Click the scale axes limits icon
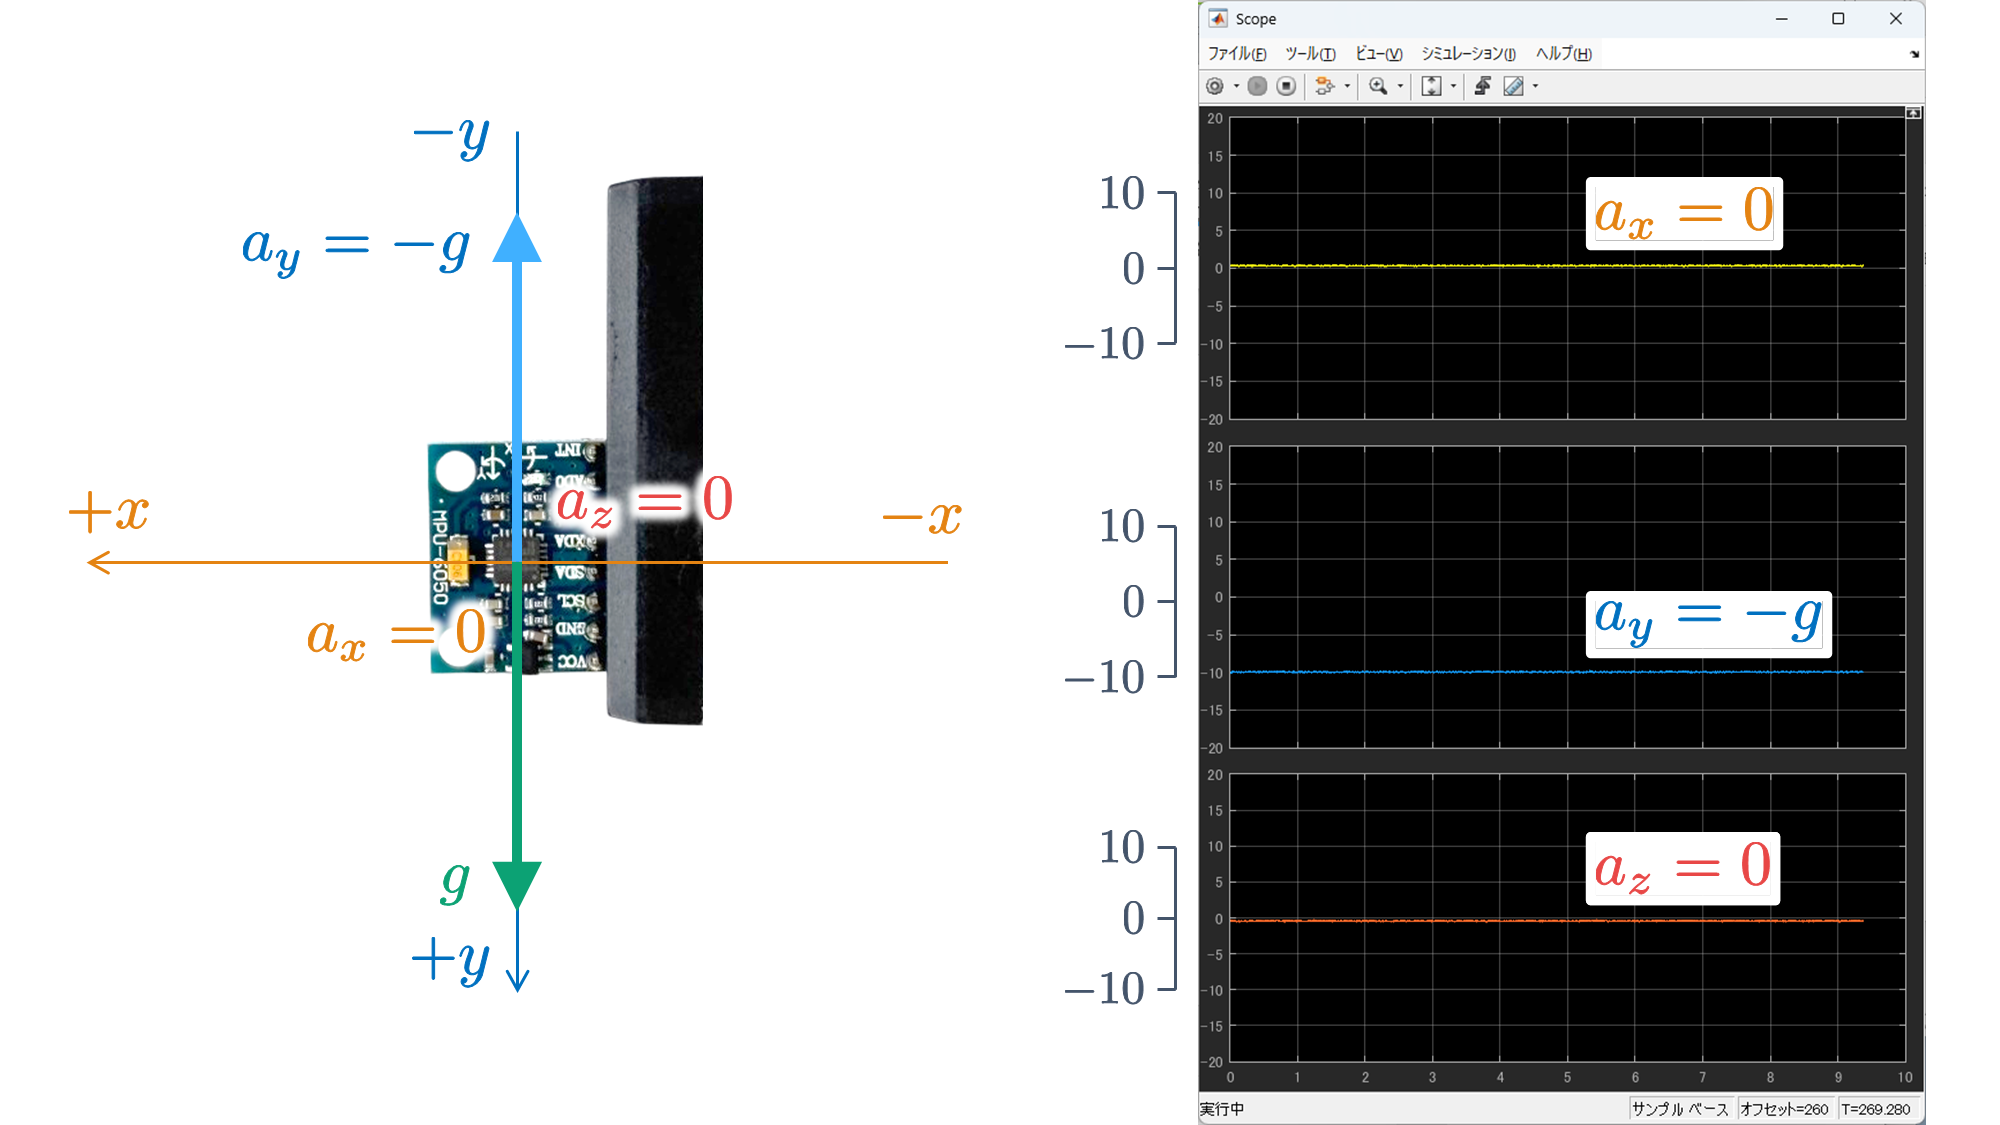Image resolution: width=2000 pixels, height=1125 pixels. coord(1431,86)
